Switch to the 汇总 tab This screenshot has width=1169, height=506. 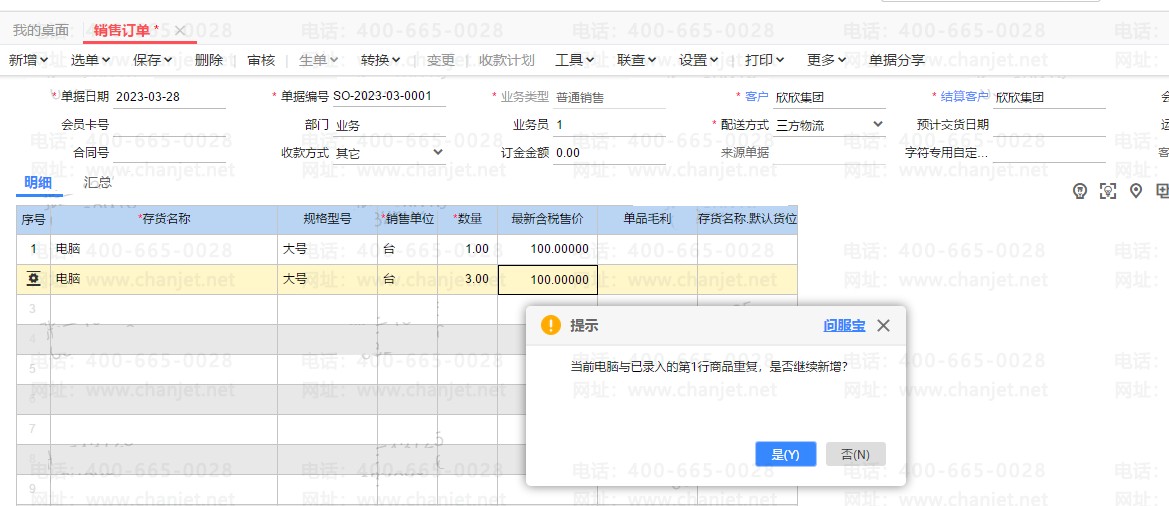point(98,182)
